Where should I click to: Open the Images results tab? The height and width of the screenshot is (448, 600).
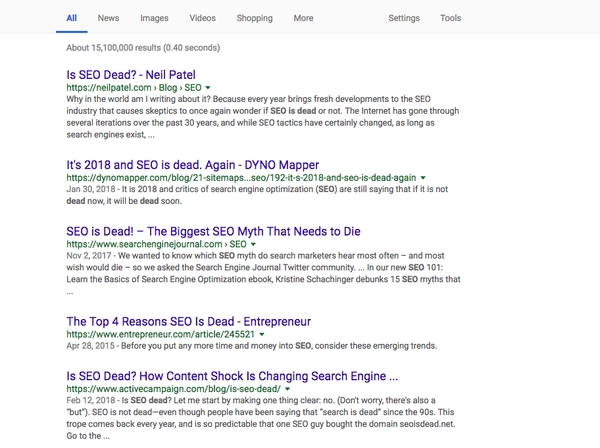(x=154, y=18)
